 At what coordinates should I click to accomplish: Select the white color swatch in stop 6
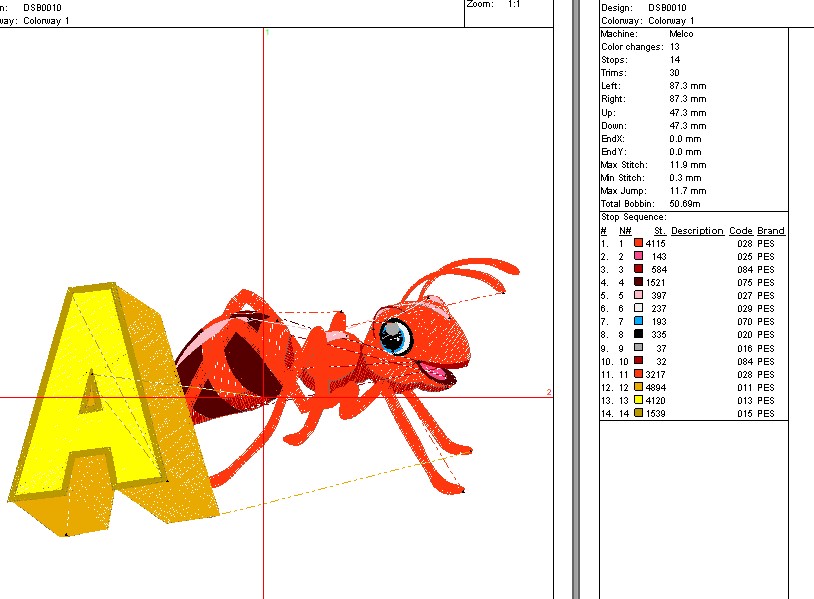click(638, 309)
